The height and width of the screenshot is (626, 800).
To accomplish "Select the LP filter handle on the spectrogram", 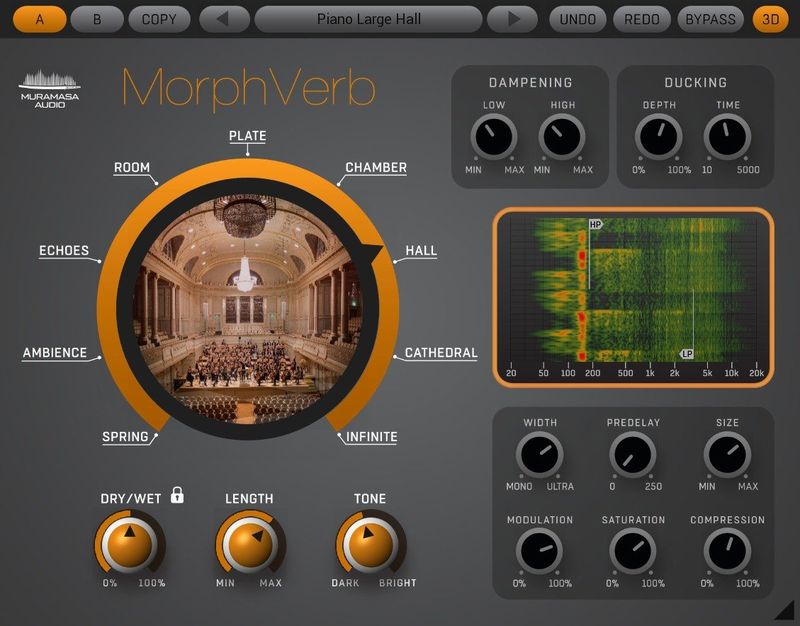I will 686,352.
